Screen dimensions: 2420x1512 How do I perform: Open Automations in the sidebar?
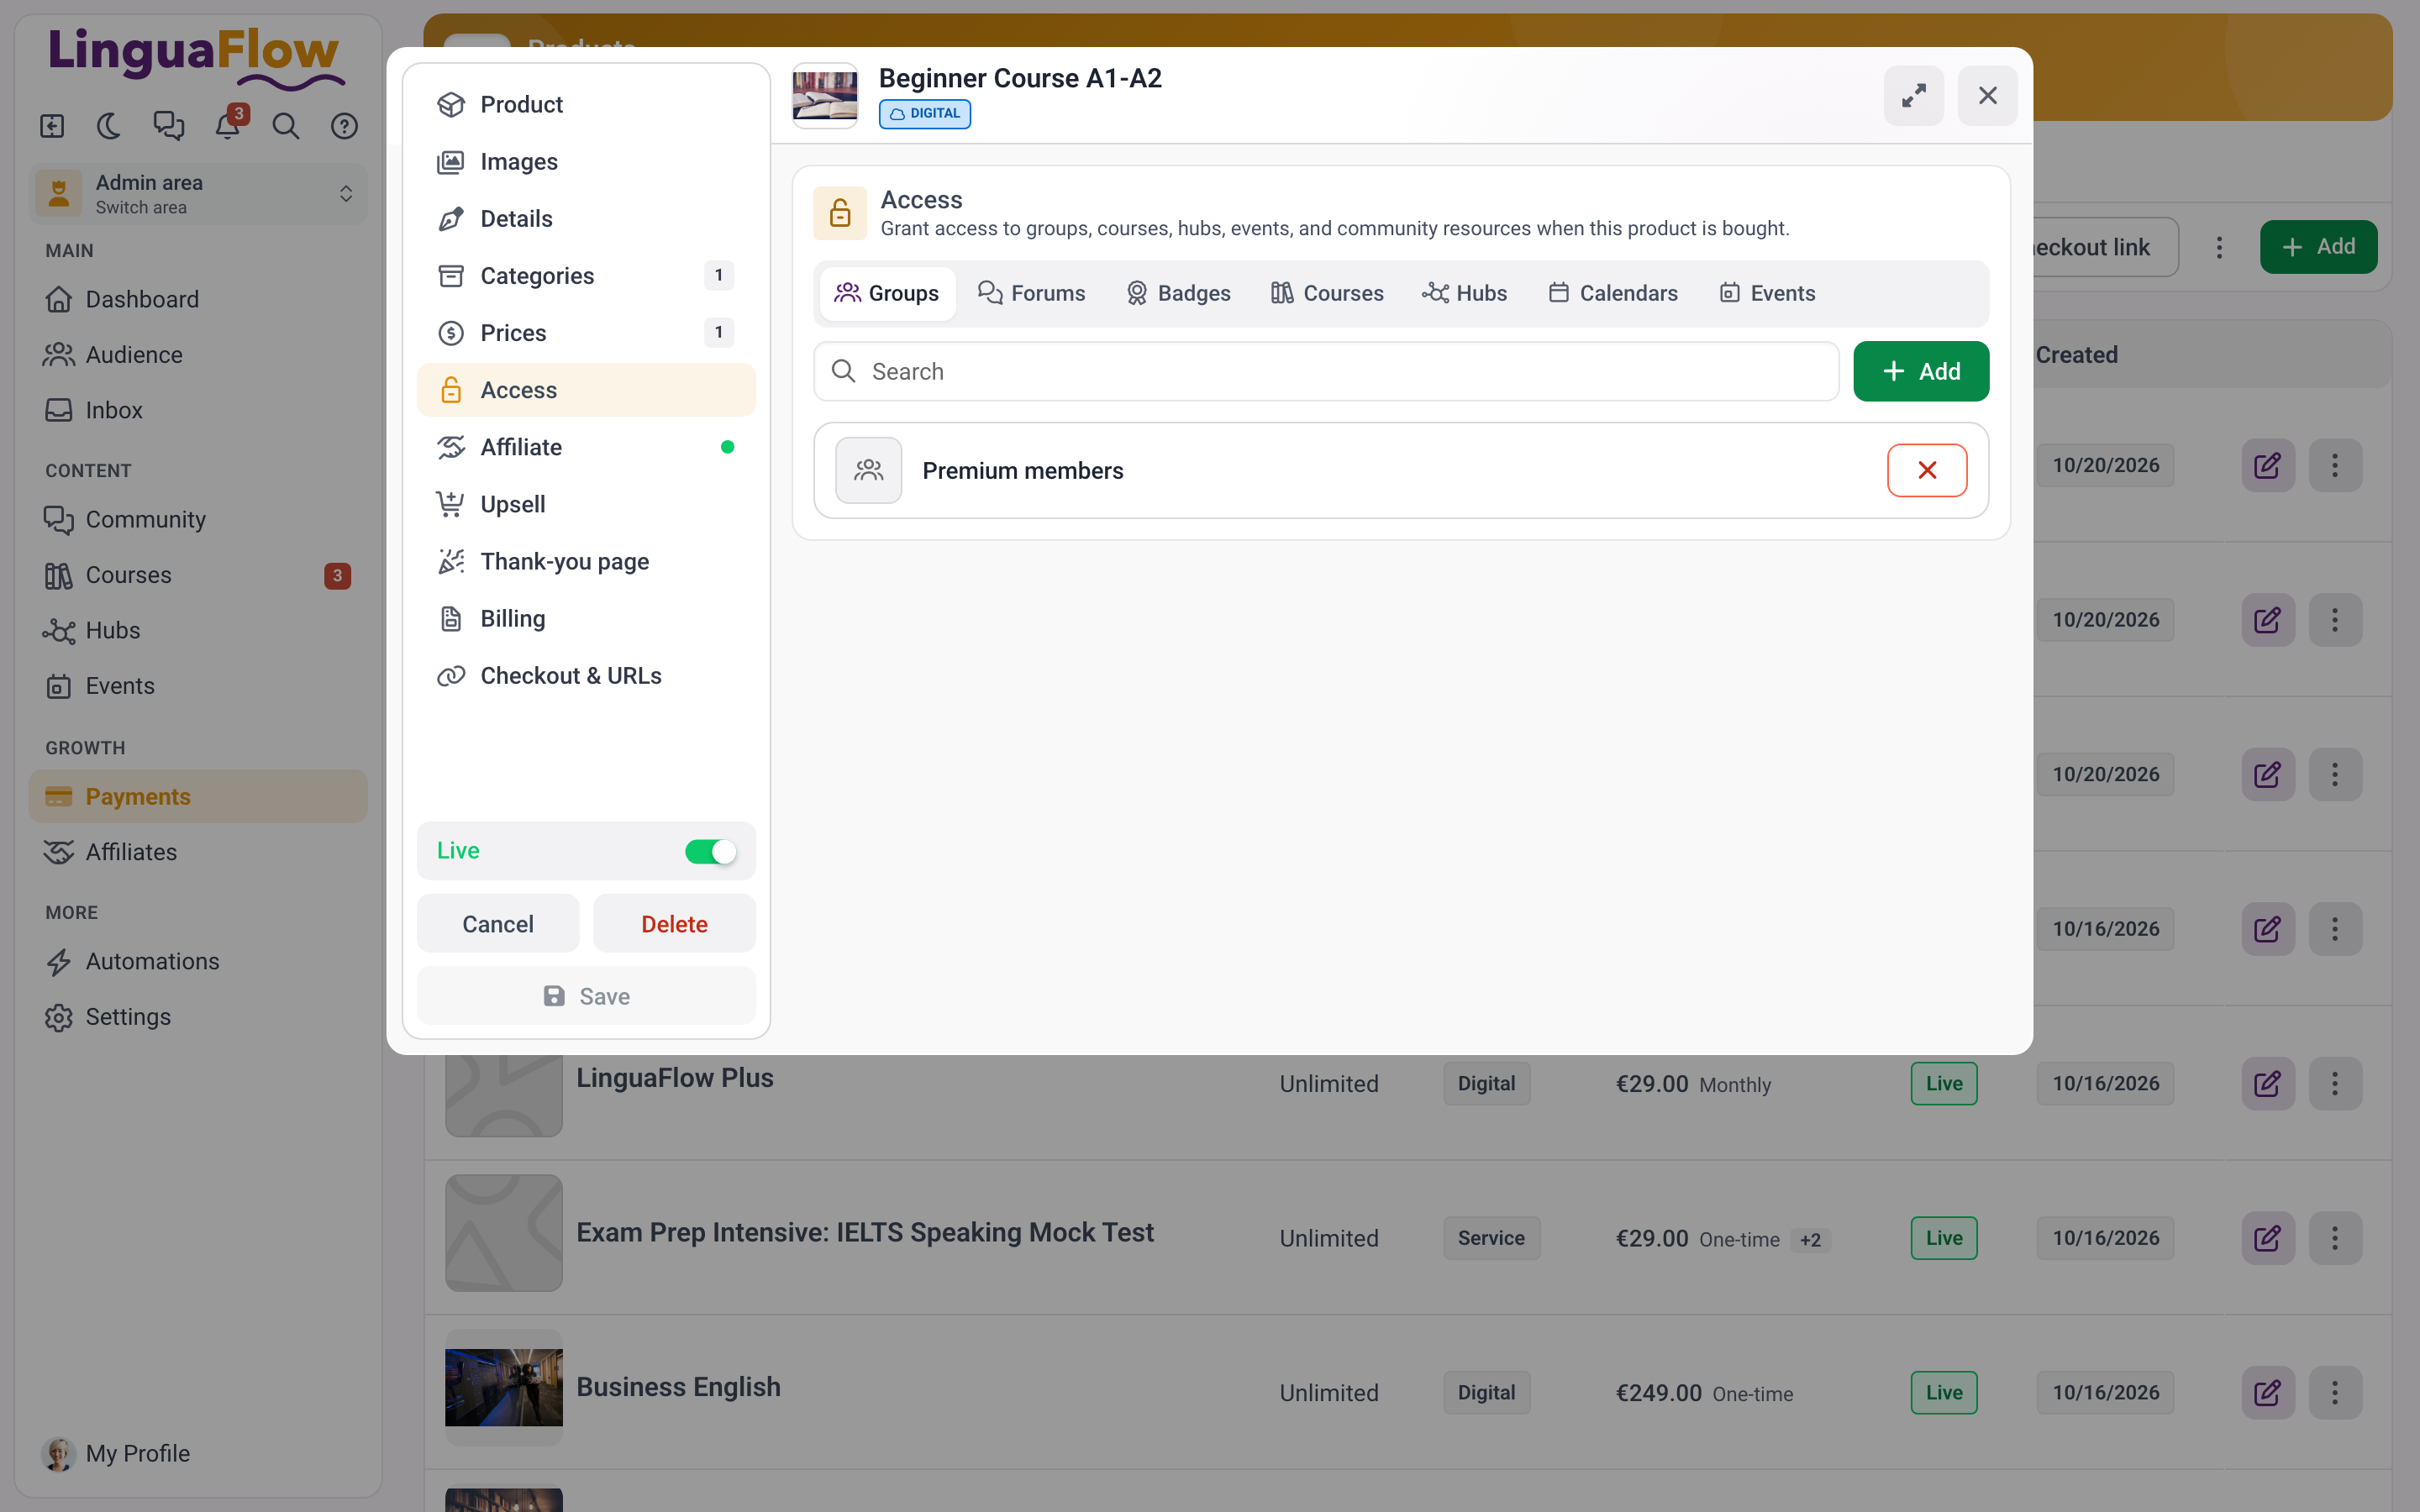pyautogui.click(x=198, y=961)
